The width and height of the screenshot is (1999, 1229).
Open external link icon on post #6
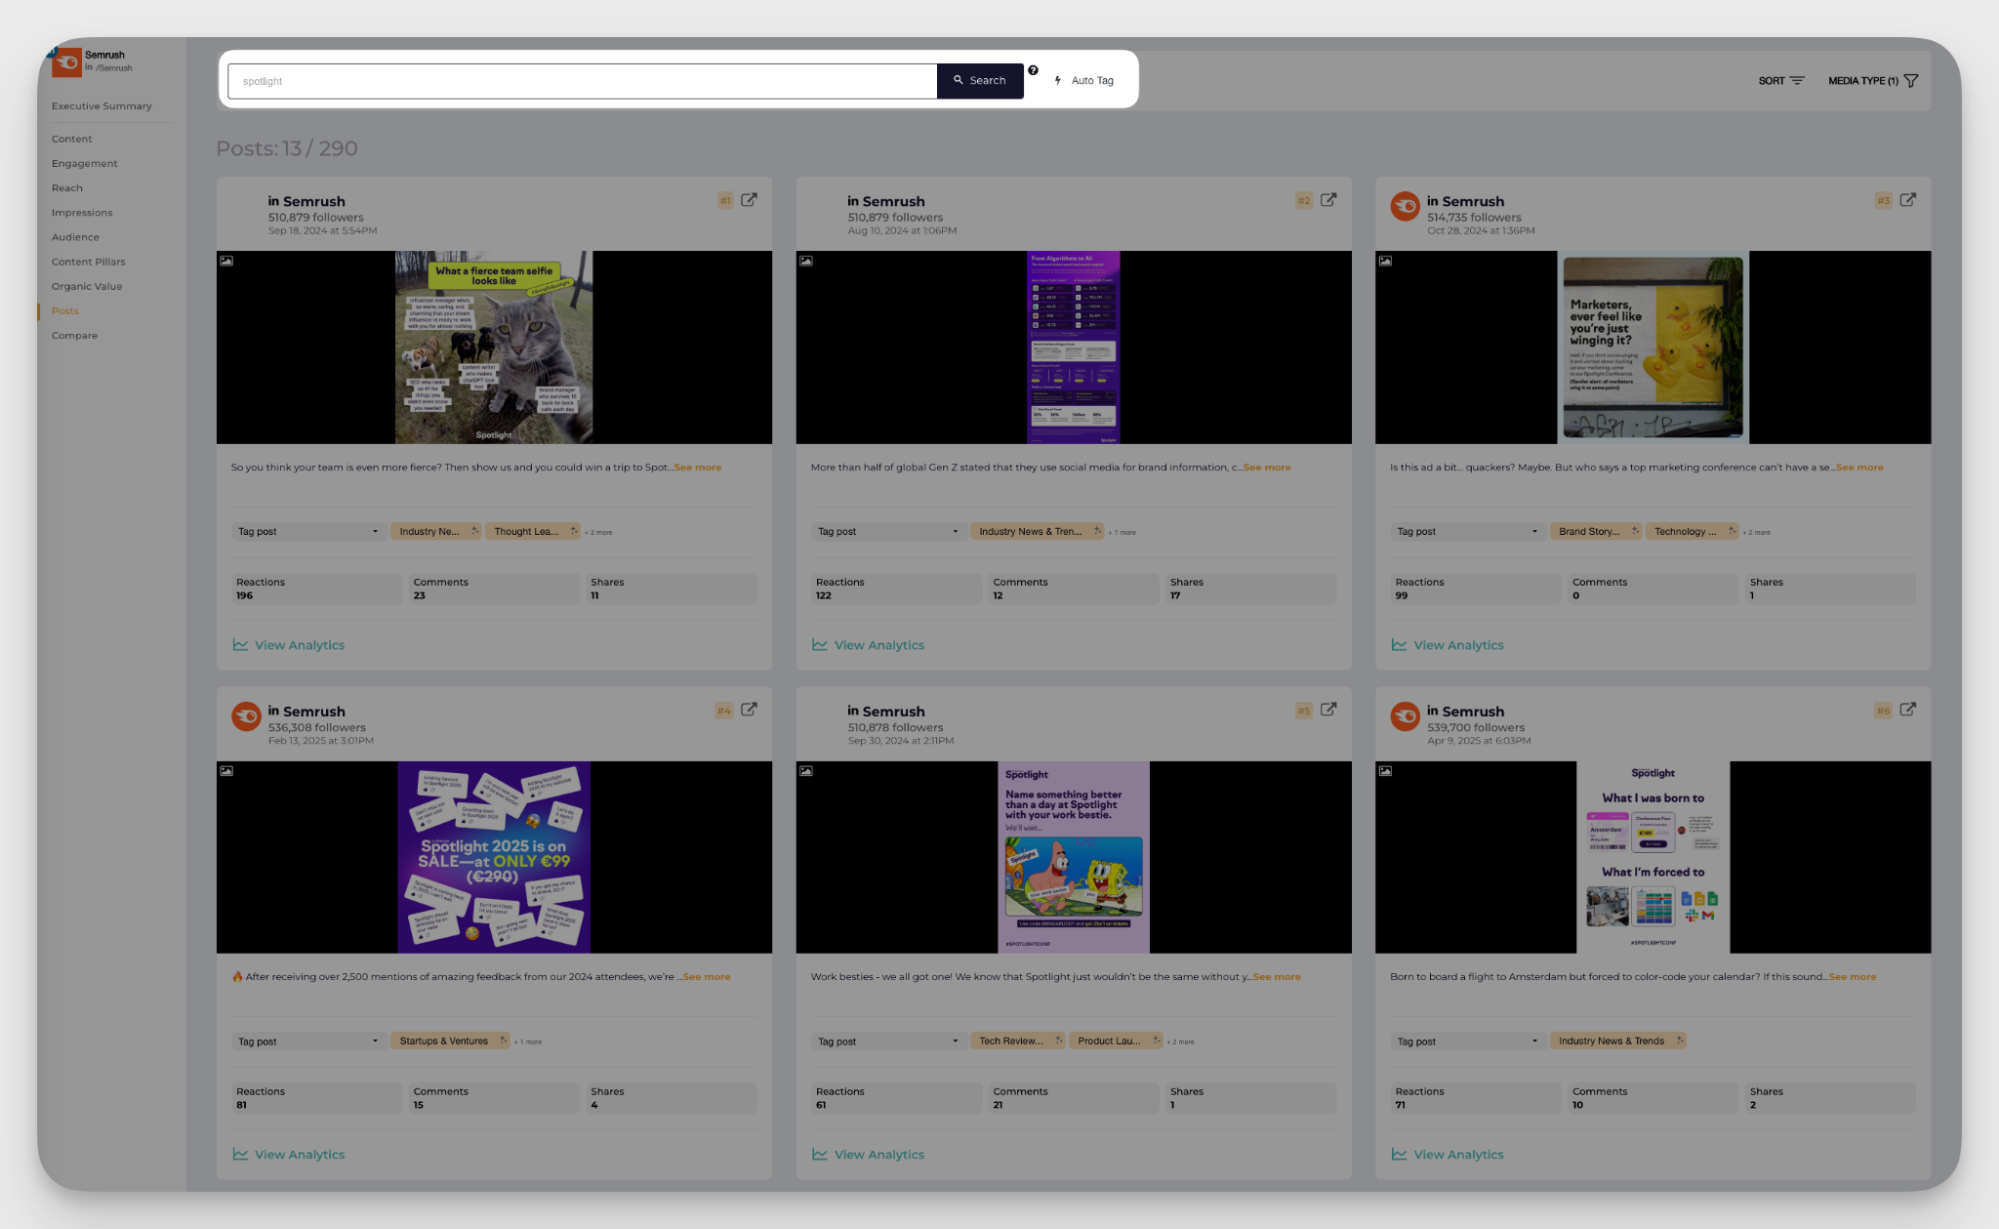1908,709
